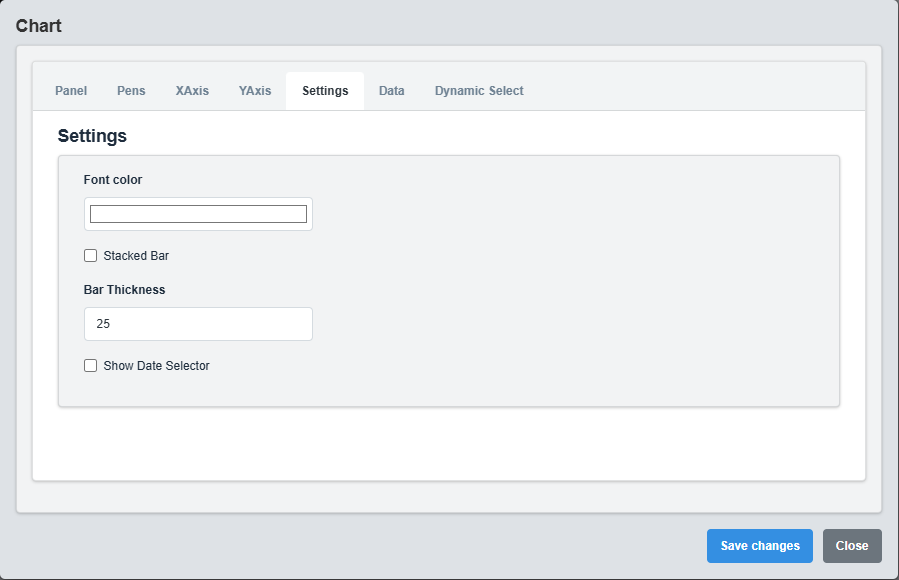Click the gray Close button
Image resolution: width=899 pixels, height=580 pixels.
click(852, 546)
